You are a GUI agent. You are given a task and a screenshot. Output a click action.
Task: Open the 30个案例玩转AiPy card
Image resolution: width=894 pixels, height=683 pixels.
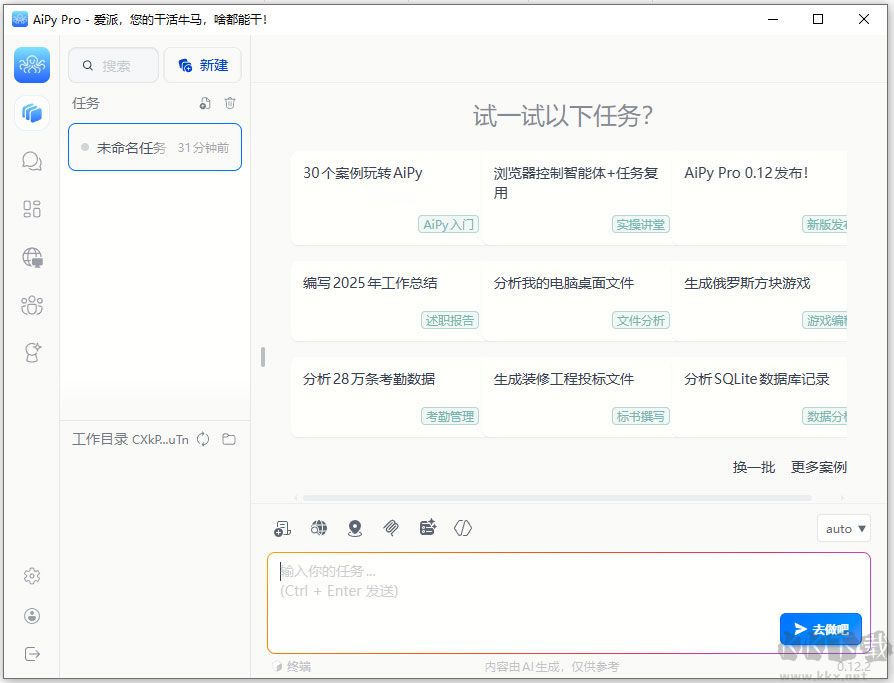[x=387, y=198]
